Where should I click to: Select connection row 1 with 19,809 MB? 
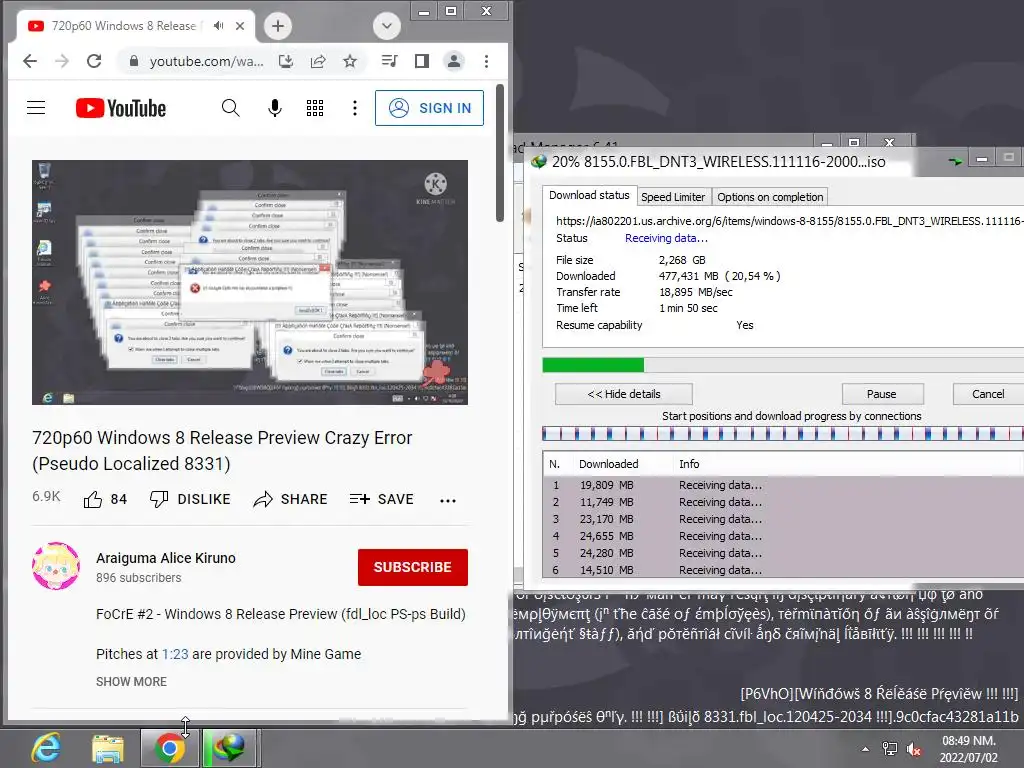pyautogui.click(x=782, y=485)
